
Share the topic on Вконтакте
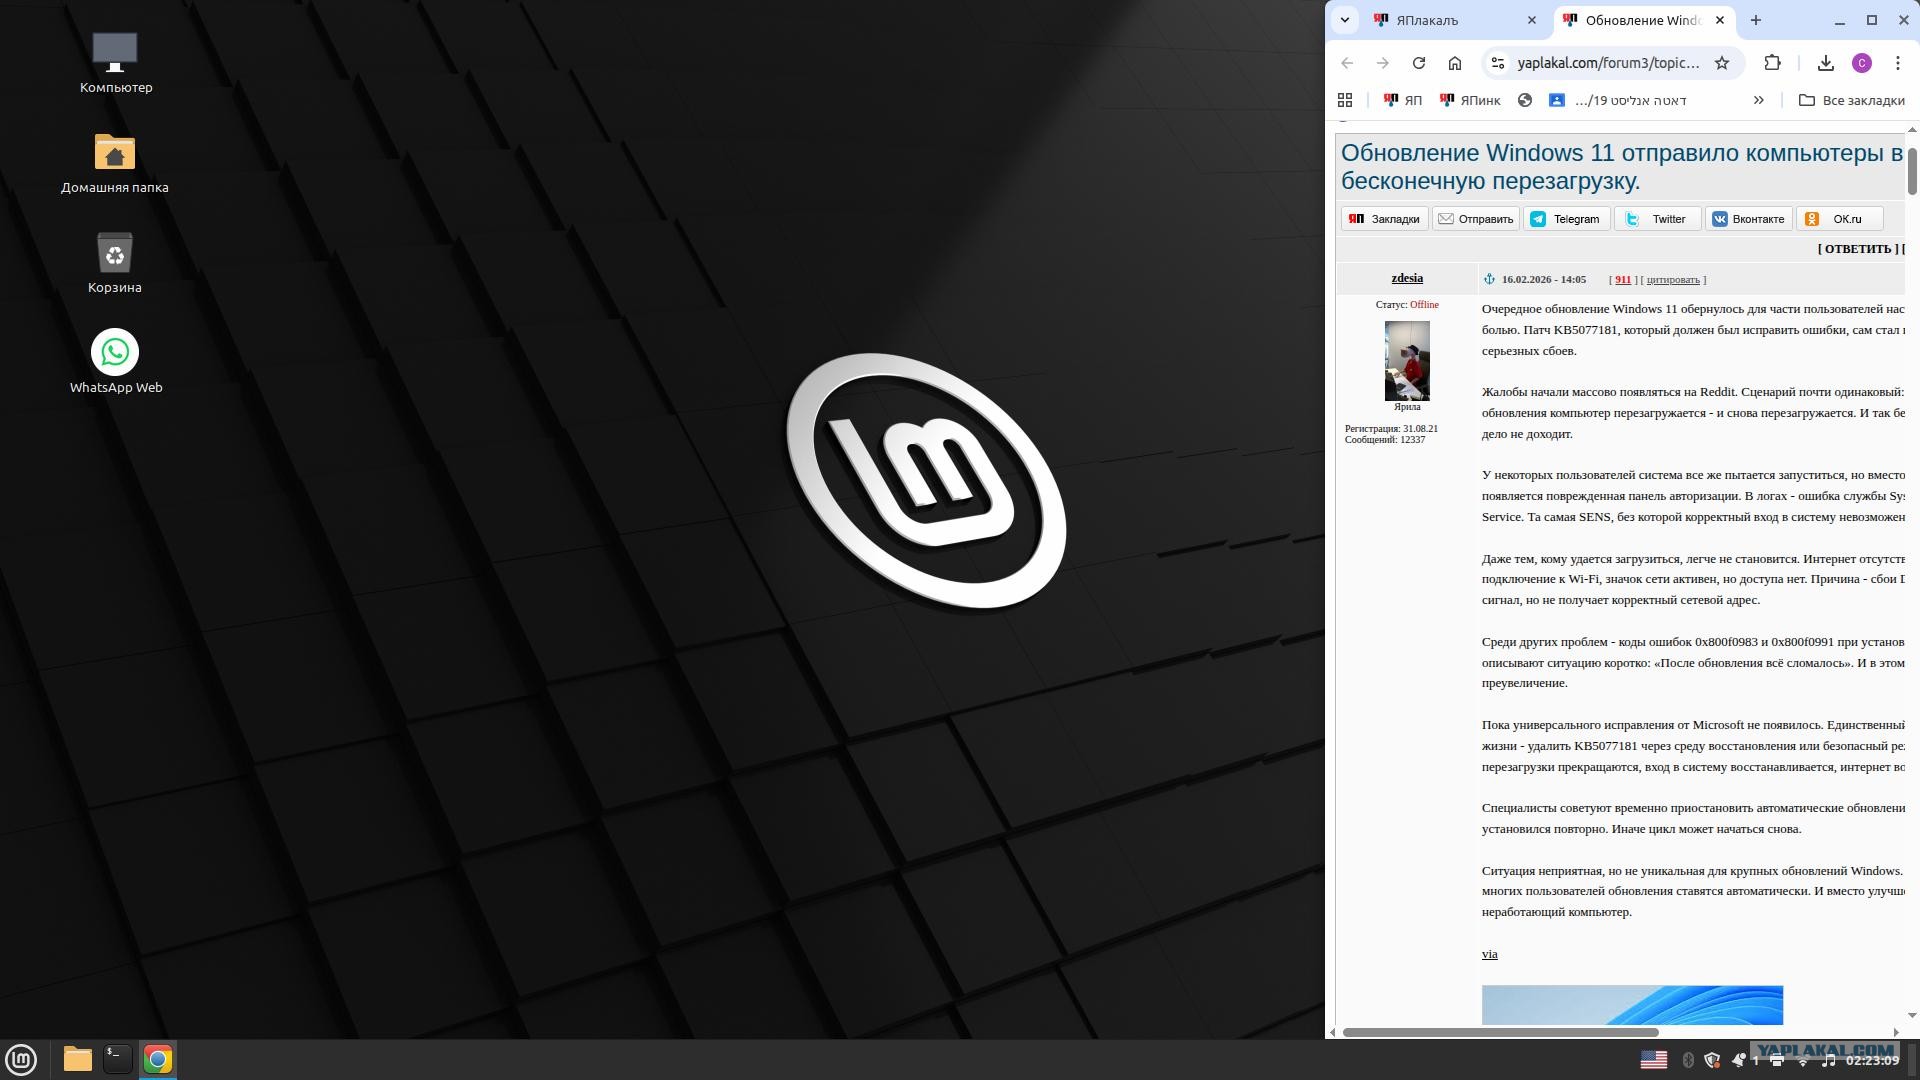(x=1748, y=219)
